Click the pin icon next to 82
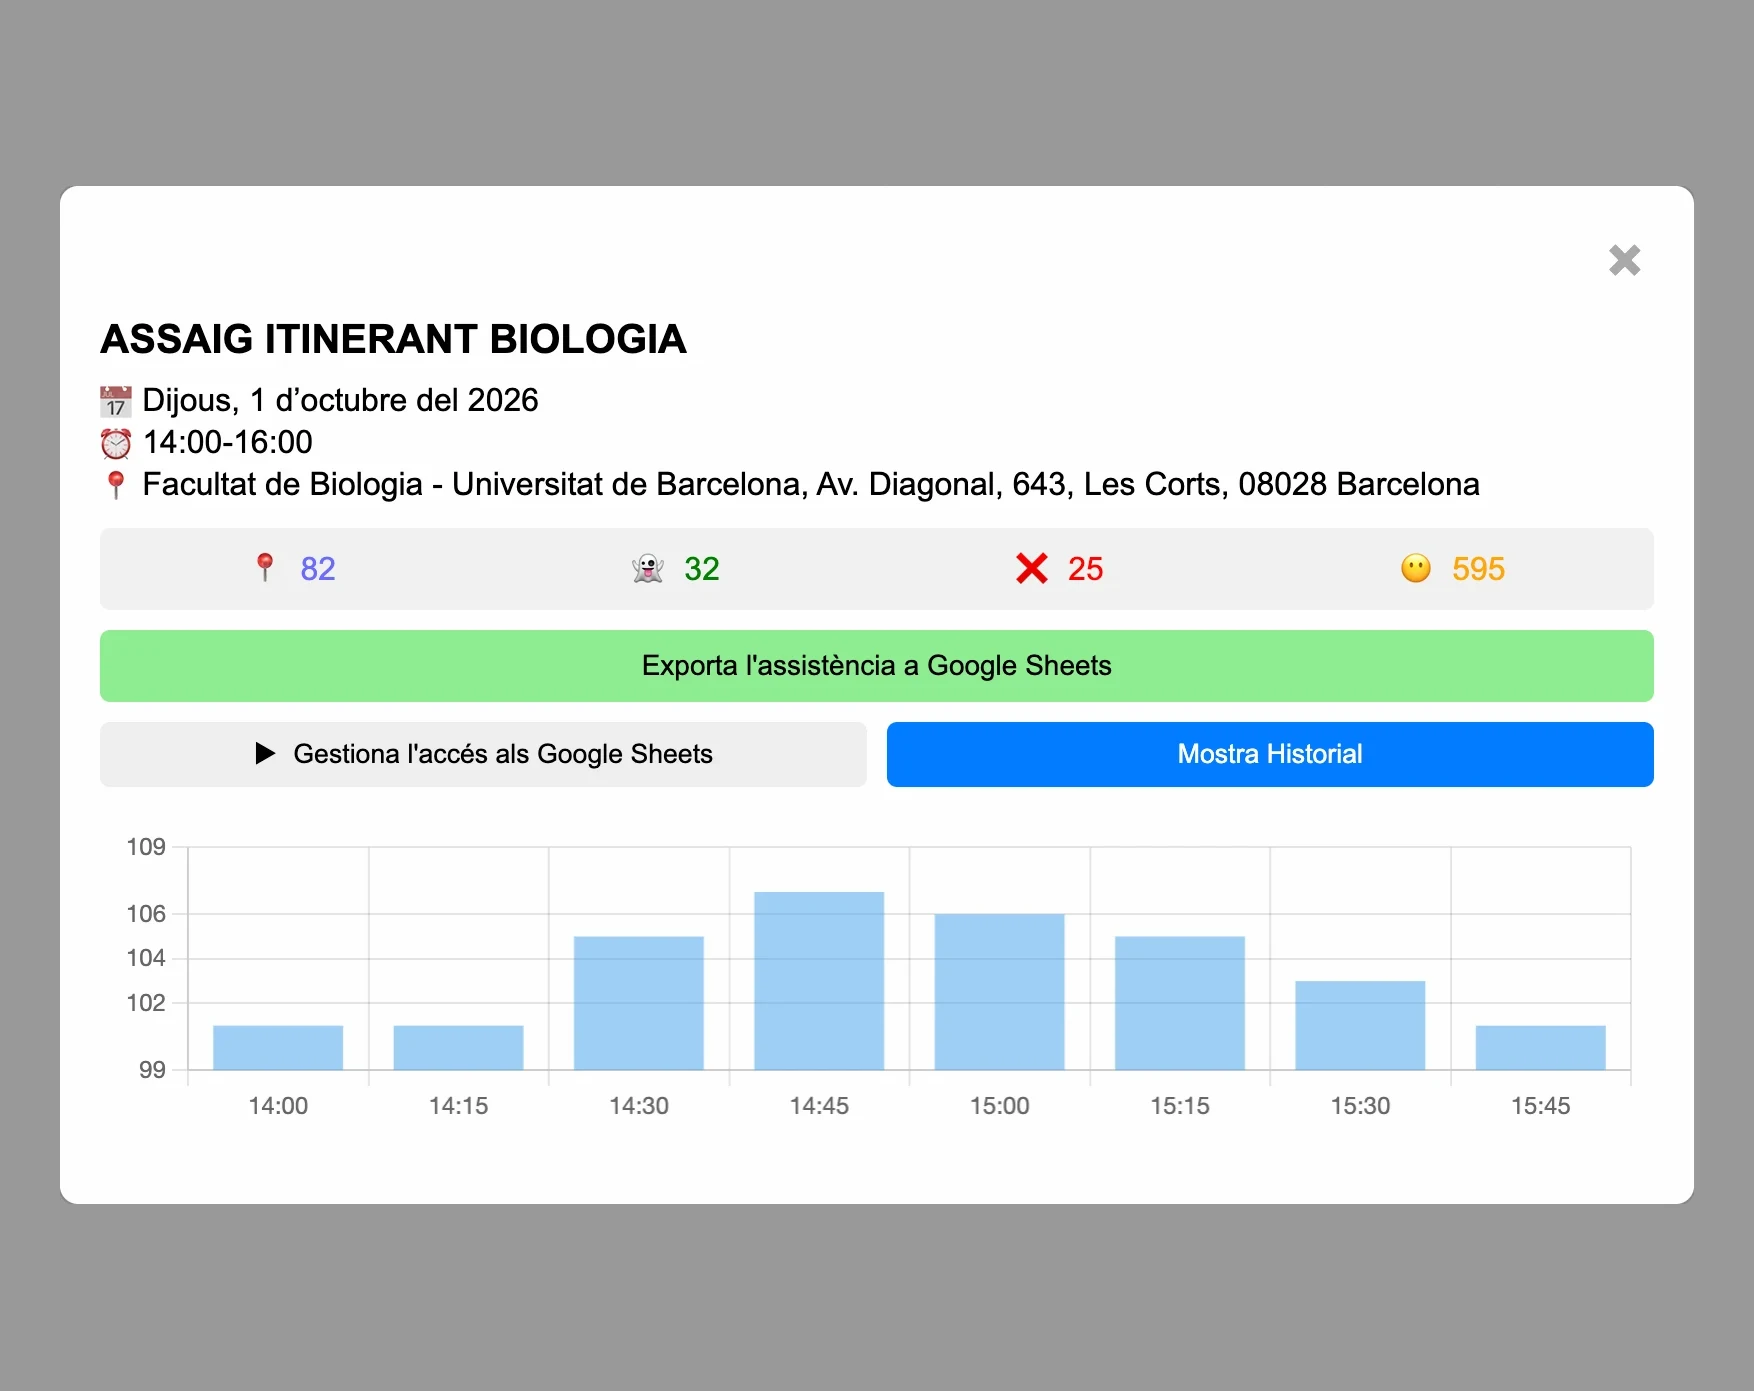This screenshot has width=1754, height=1391. [x=265, y=568]
